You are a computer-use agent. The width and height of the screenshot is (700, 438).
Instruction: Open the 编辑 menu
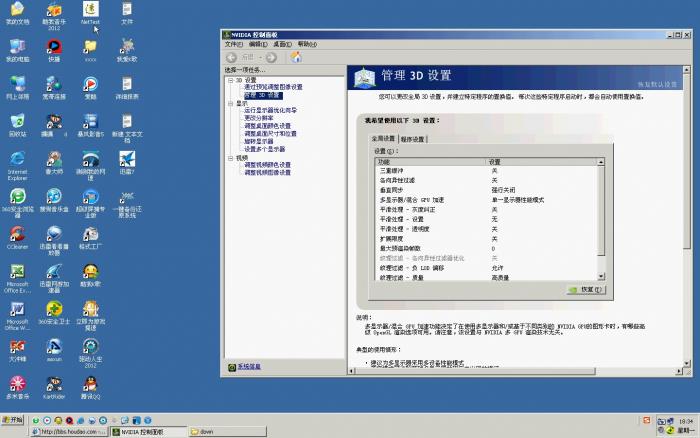click(x=258, y=44)
